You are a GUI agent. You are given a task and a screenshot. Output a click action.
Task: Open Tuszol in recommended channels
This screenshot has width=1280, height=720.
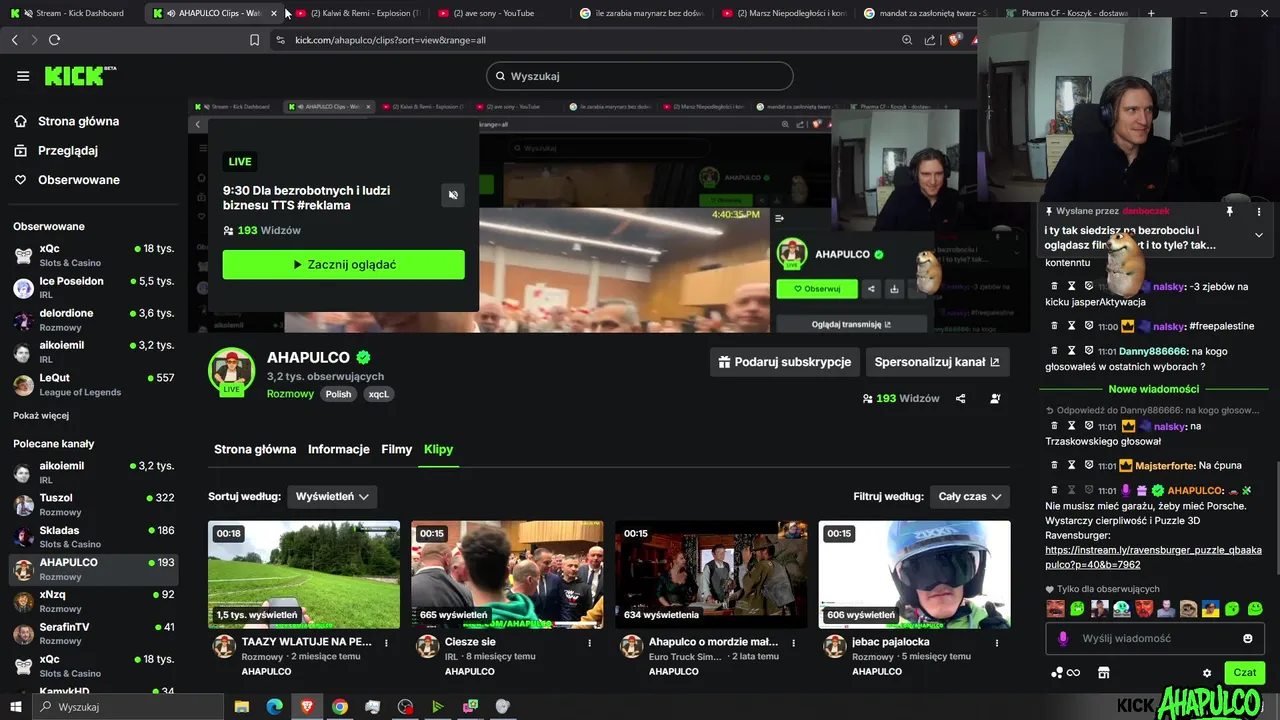pos(94,504)
